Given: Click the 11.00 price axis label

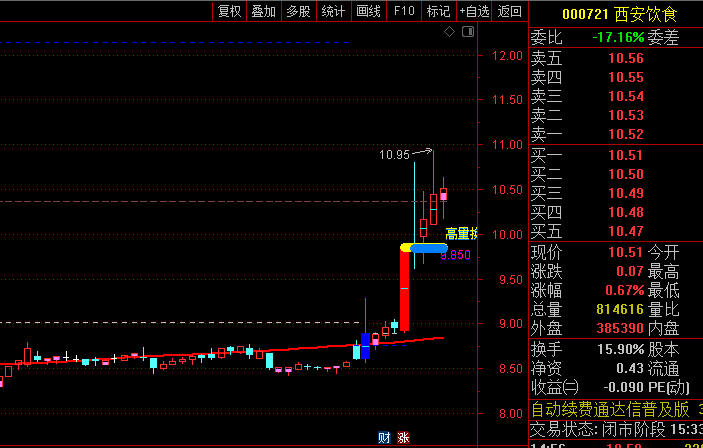Looking at the screenshot, I should click(508, 144).
